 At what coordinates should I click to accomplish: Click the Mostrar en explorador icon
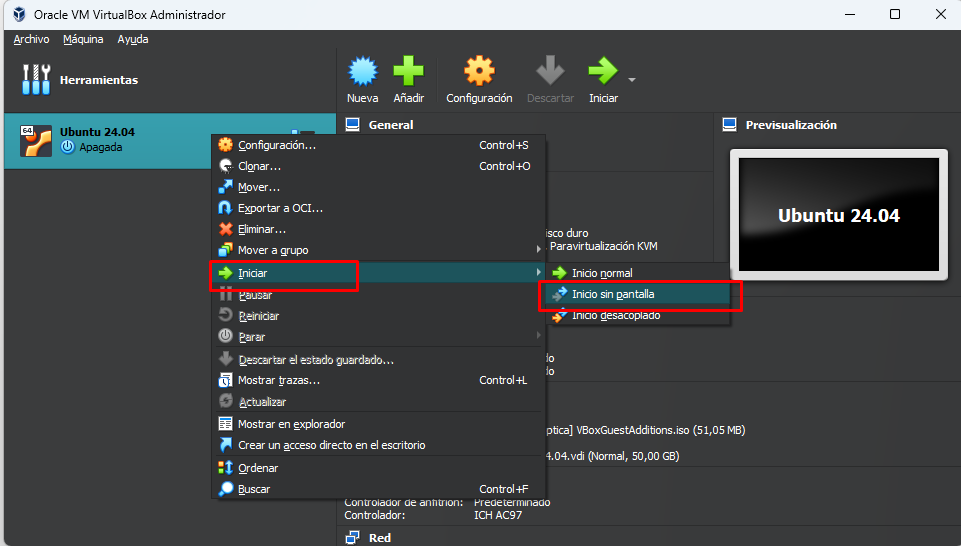coord(226,424)
